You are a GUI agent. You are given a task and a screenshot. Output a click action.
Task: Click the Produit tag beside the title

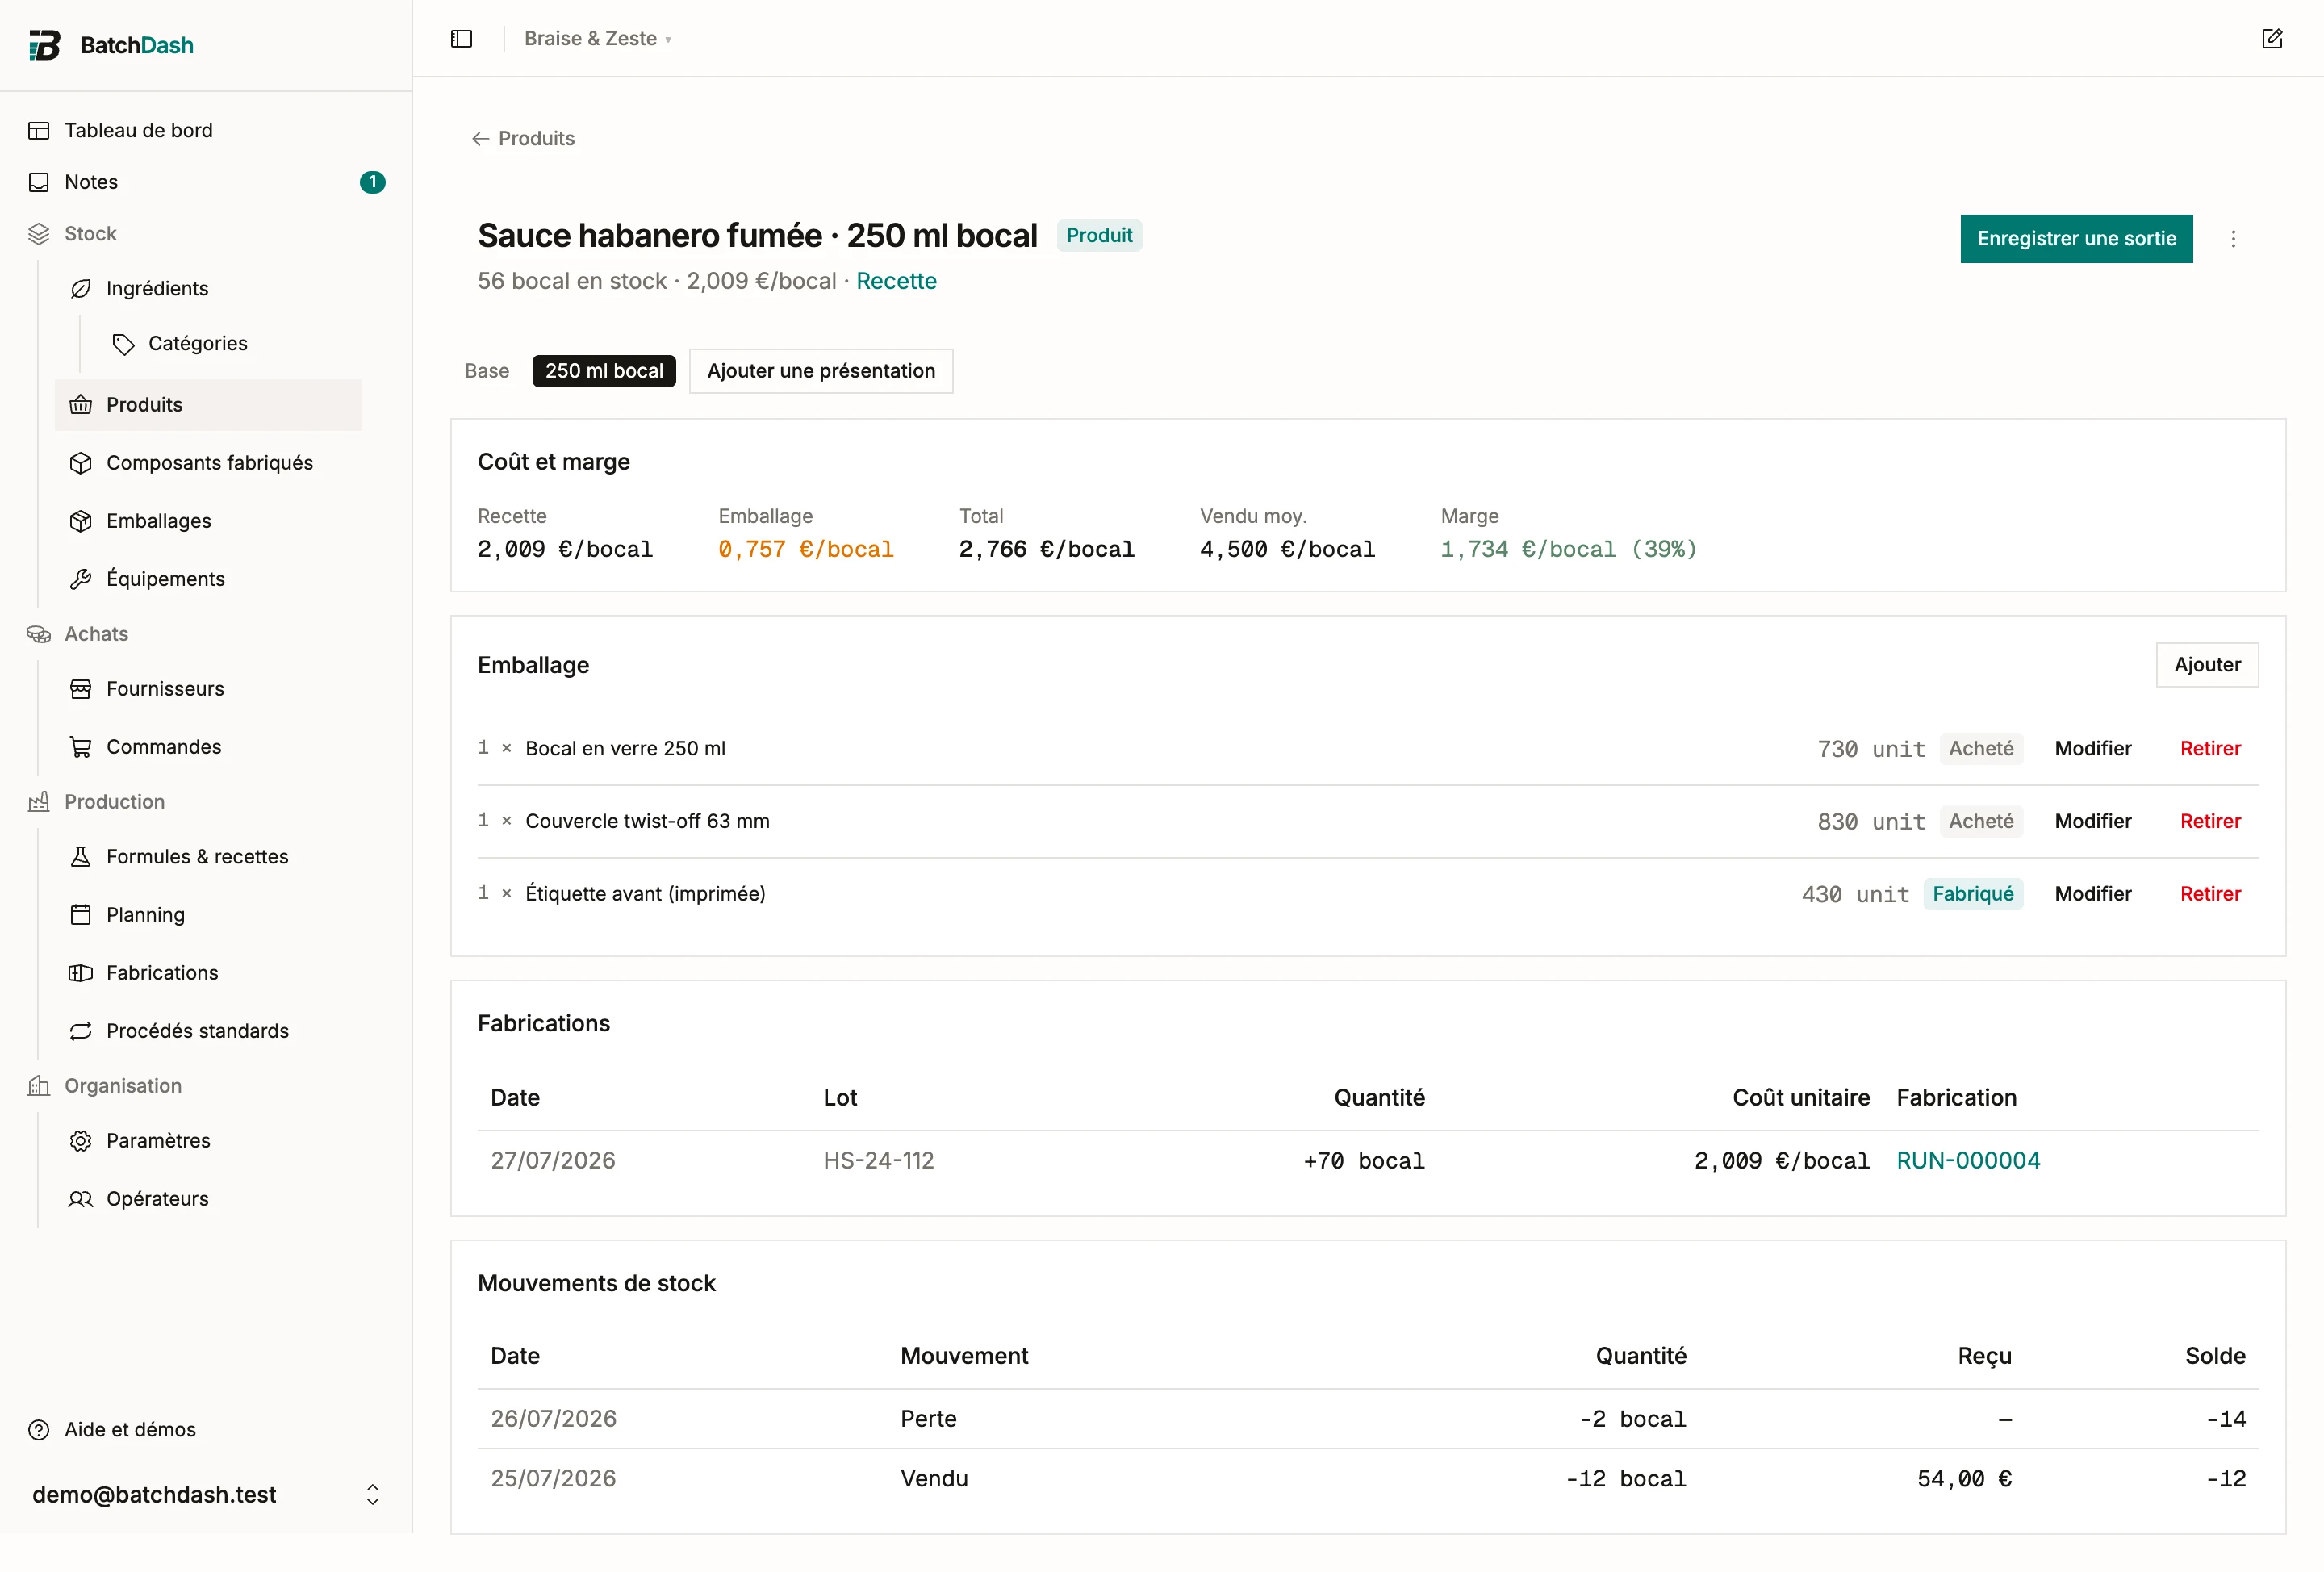1099,236
